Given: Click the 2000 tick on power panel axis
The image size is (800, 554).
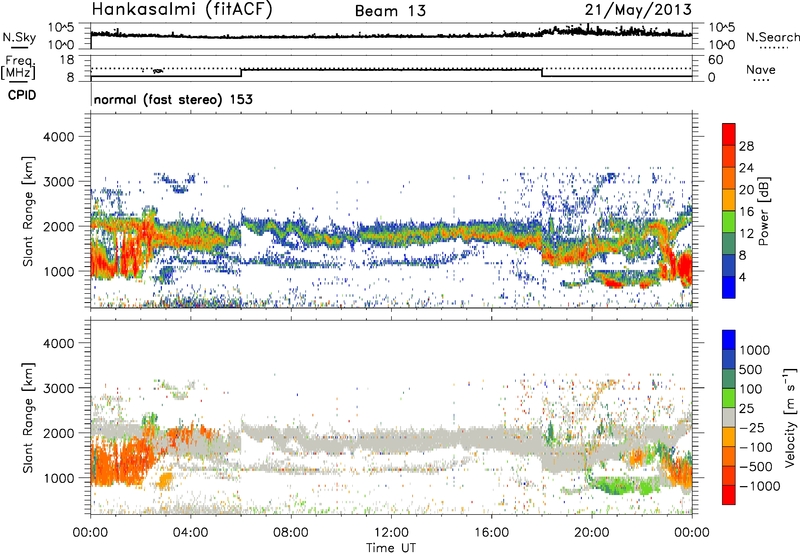Looking at the screenshot, I should coord(58,226).
